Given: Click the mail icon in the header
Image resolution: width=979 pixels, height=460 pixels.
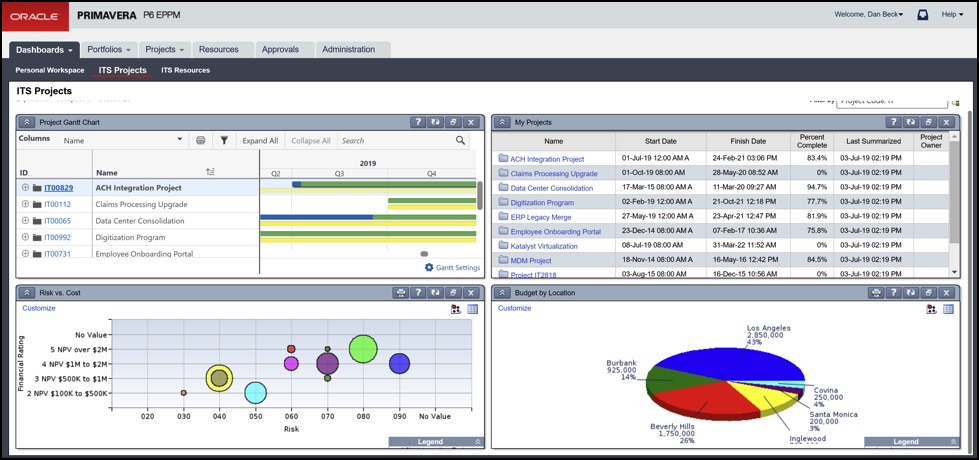Looking at the screenshot, I should tap(922, 15).
